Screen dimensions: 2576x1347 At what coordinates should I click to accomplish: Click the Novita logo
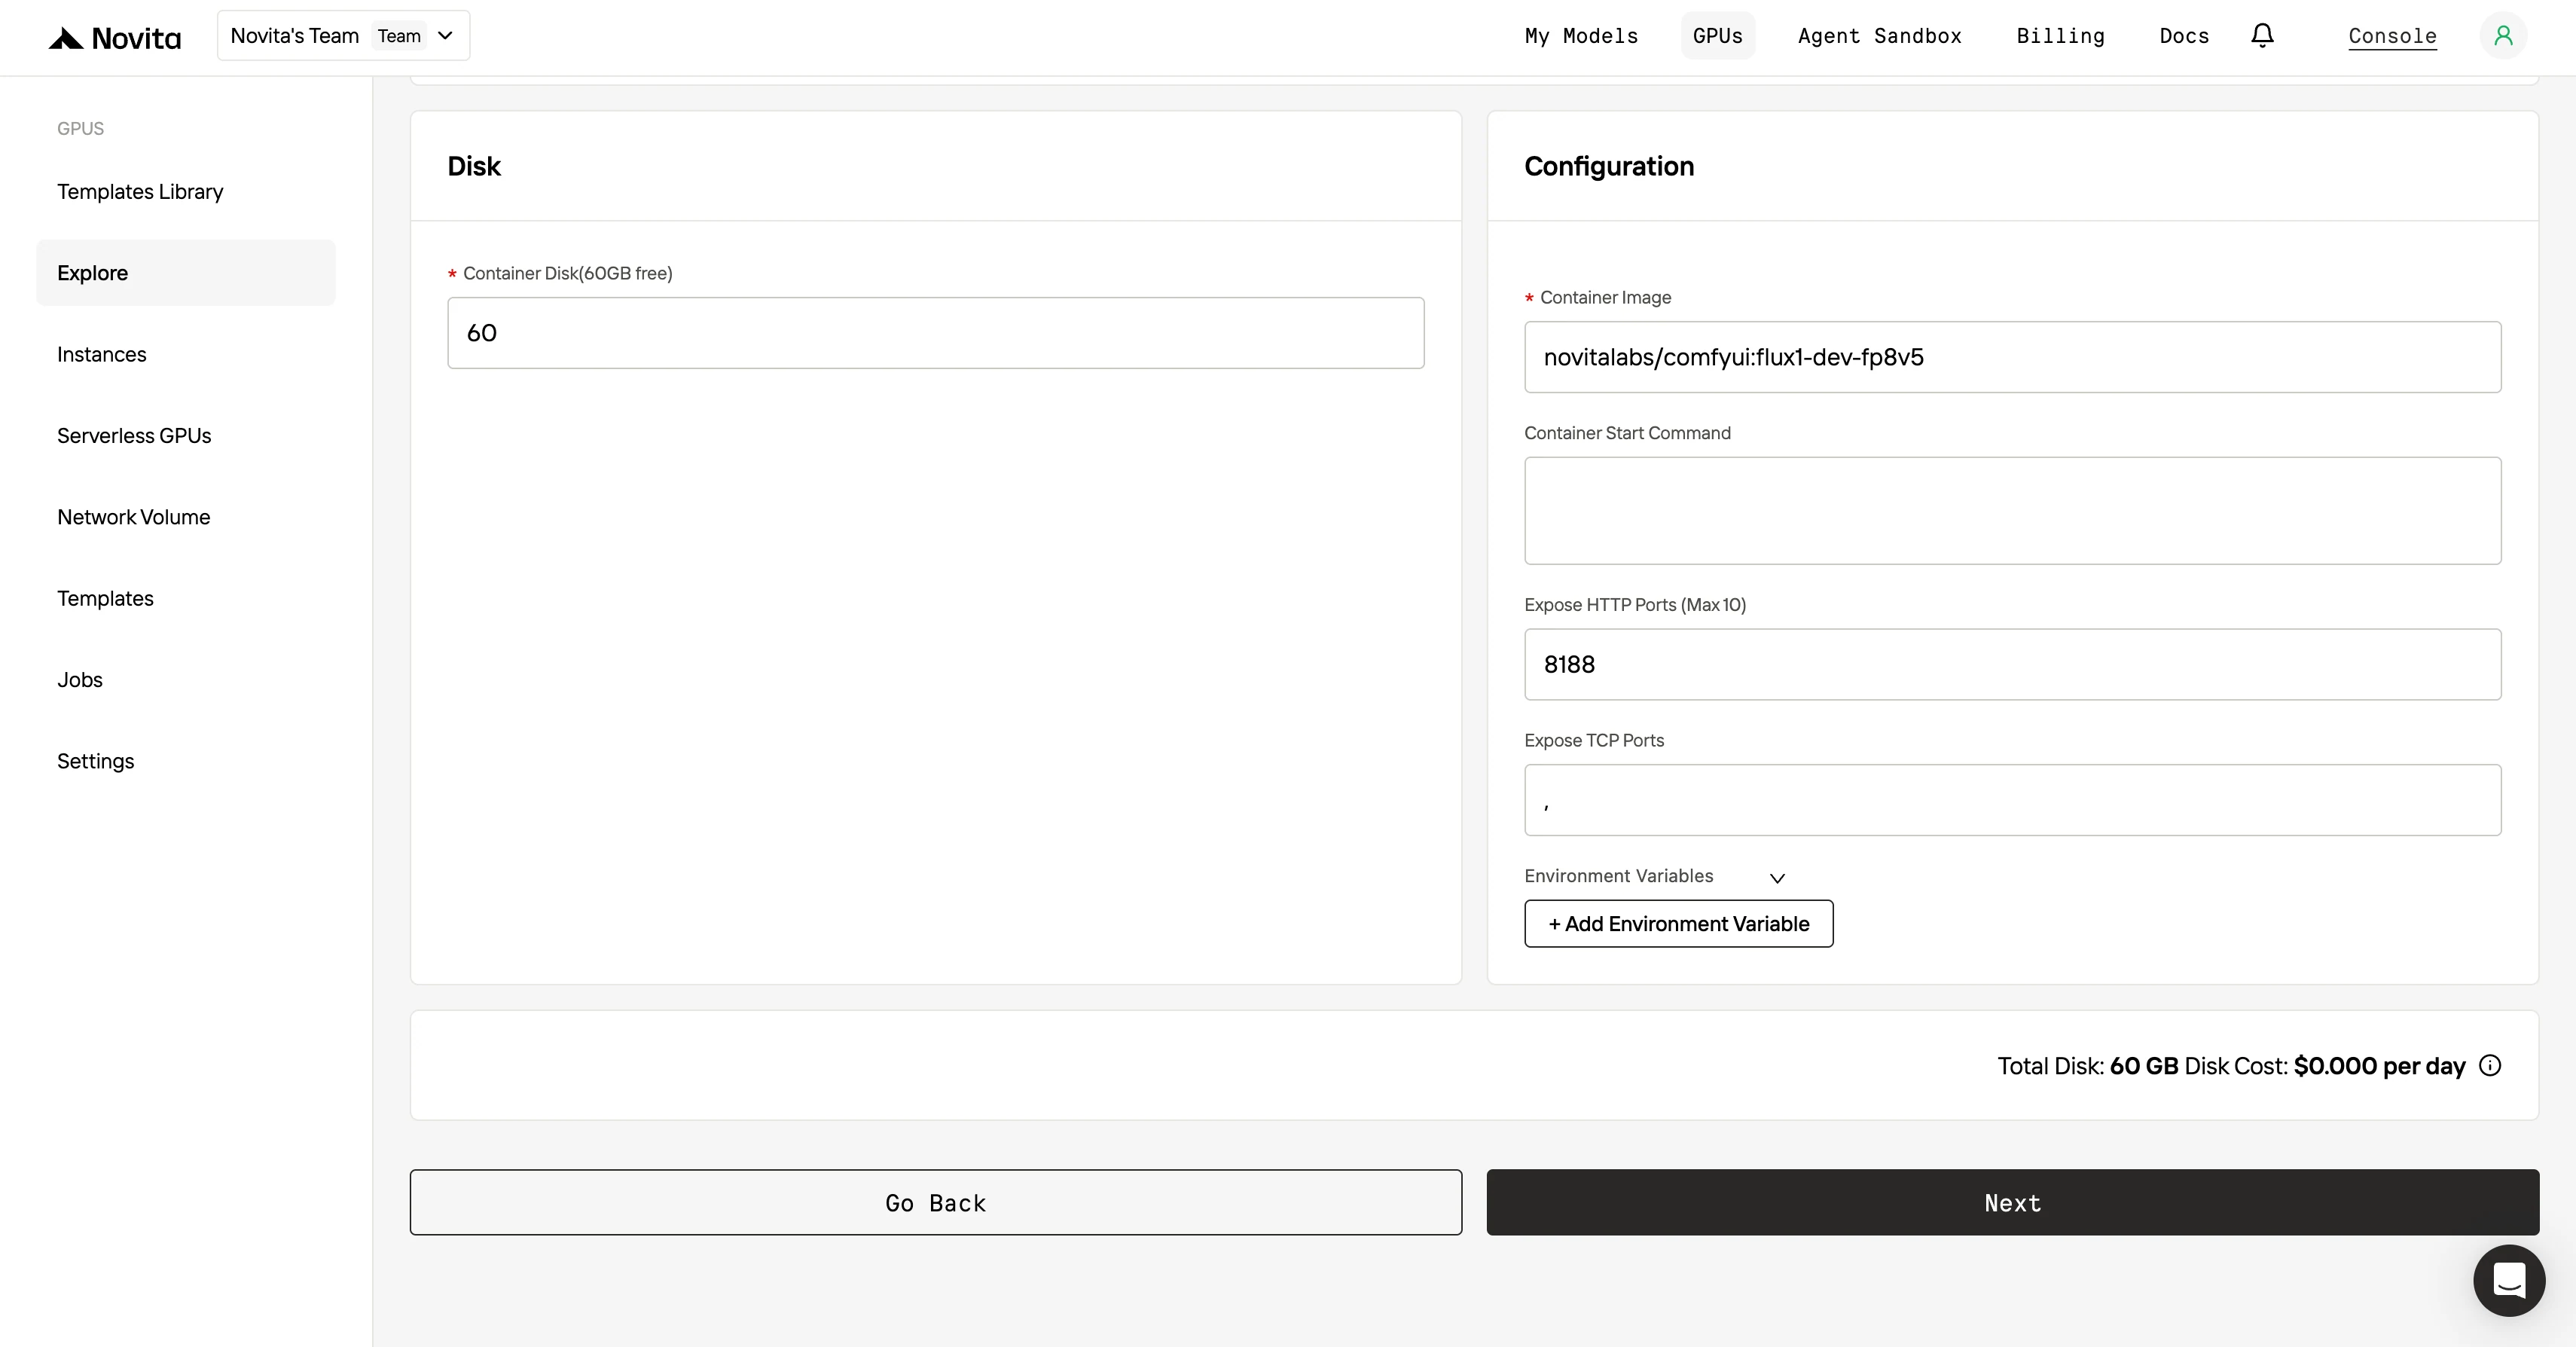coord(115,38)
